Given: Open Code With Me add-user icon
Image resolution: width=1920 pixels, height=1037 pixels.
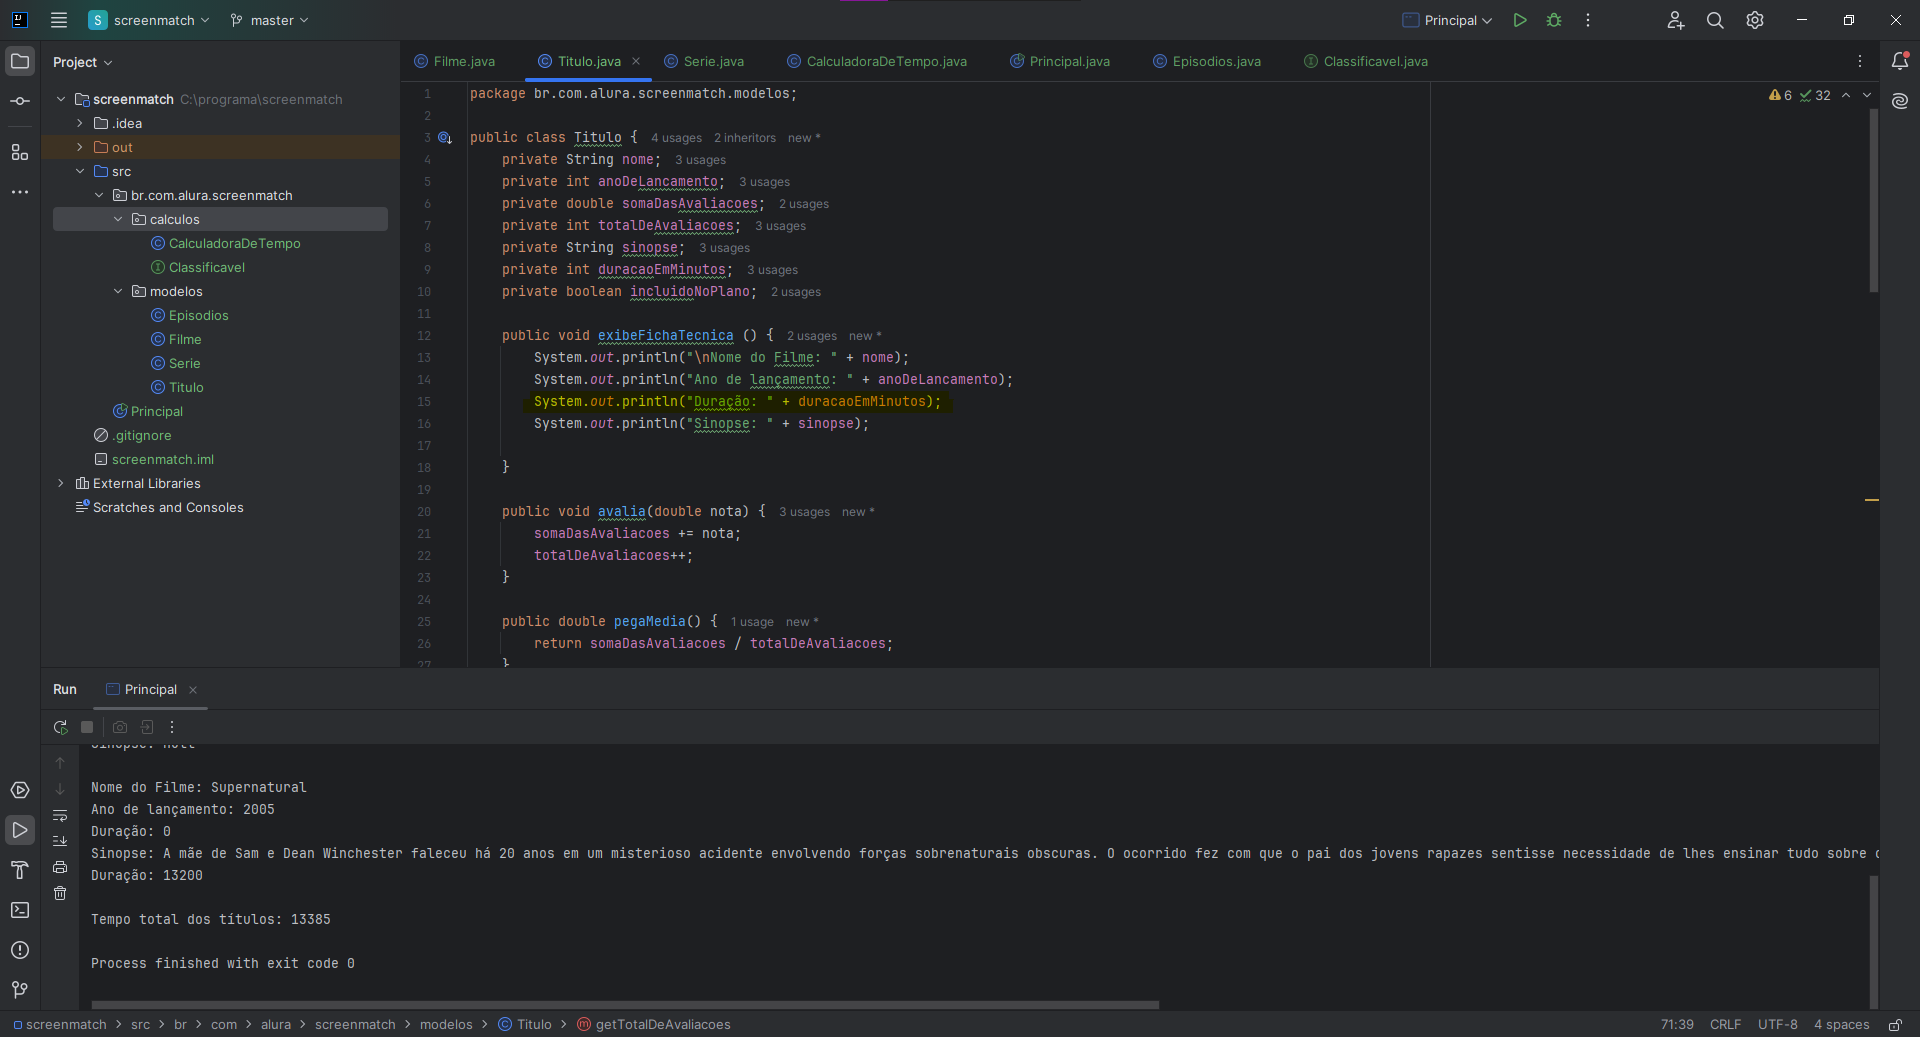Looking at the screenshot, I should click(x=1676, y=20).
